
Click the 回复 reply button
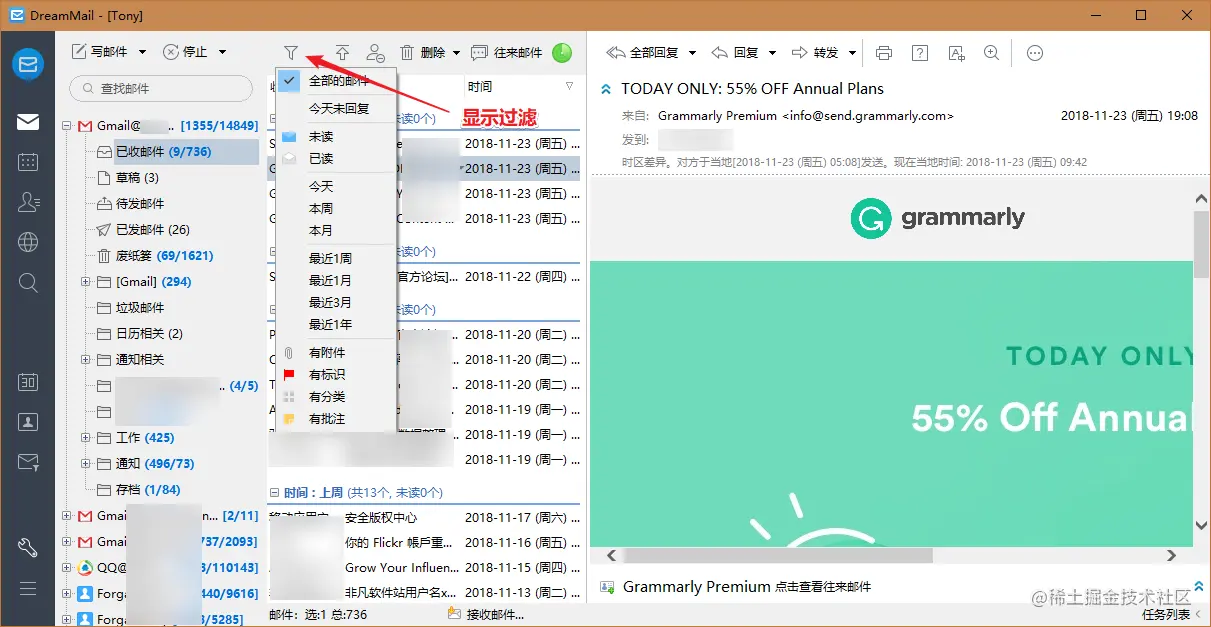click(735, 53)
